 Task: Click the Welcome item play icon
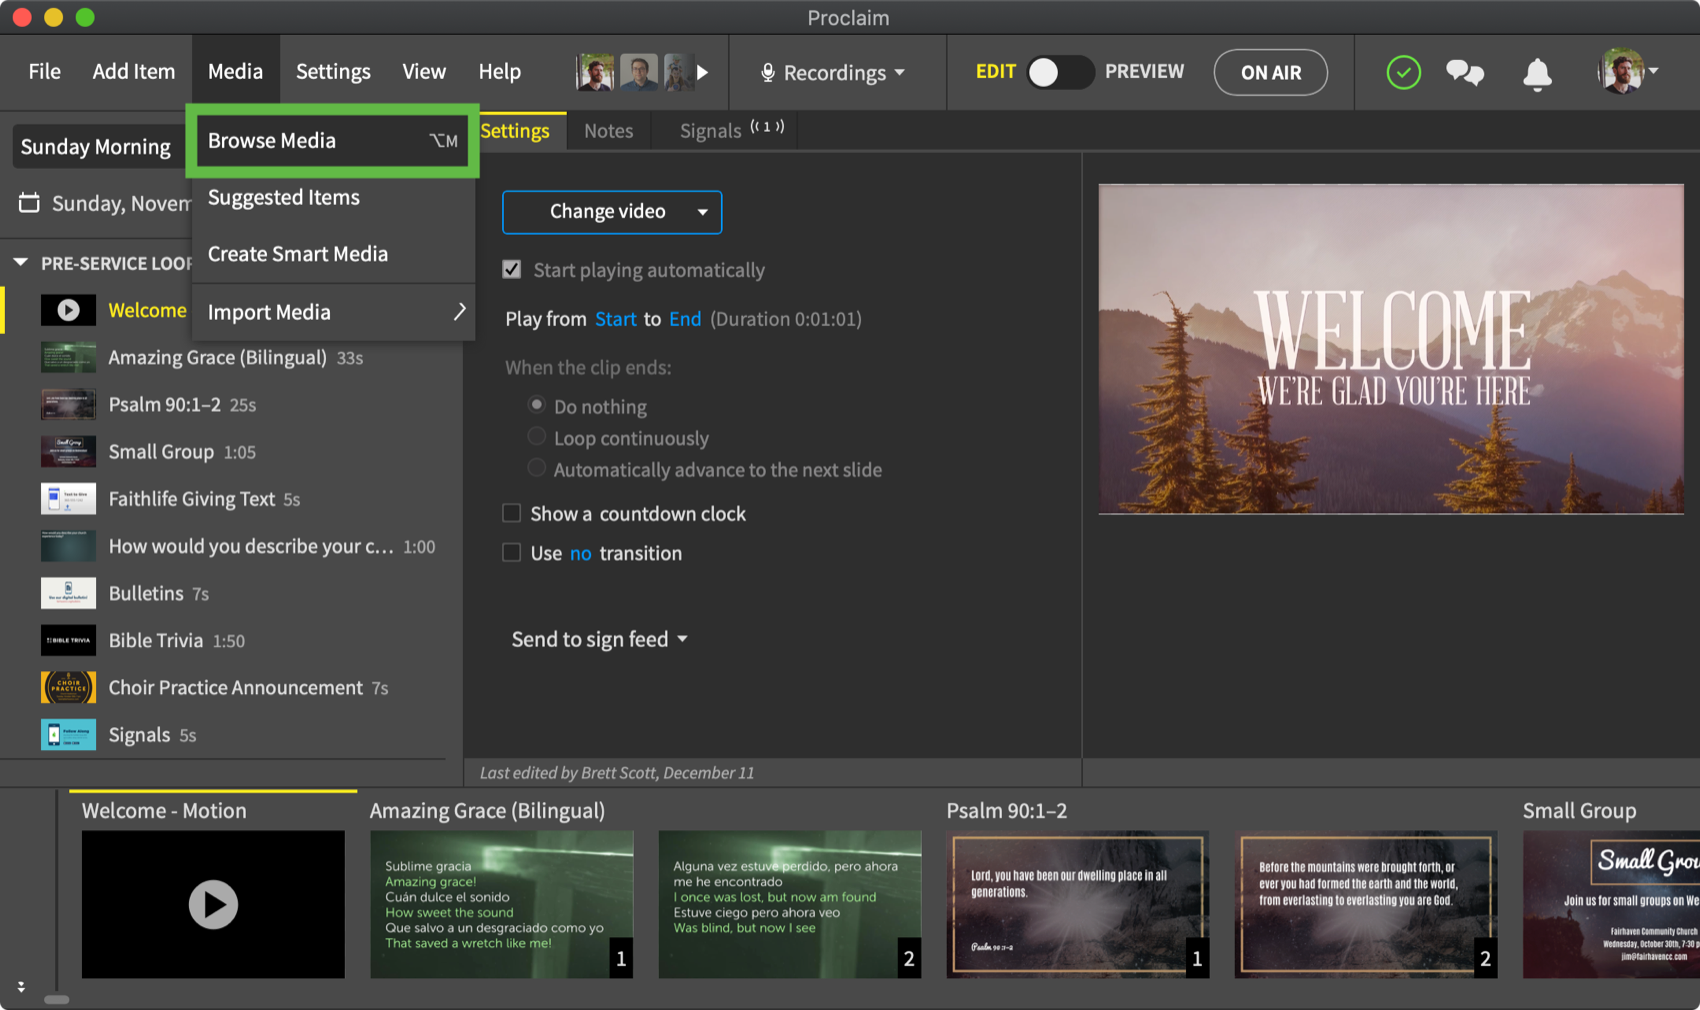tap(68, 310)
